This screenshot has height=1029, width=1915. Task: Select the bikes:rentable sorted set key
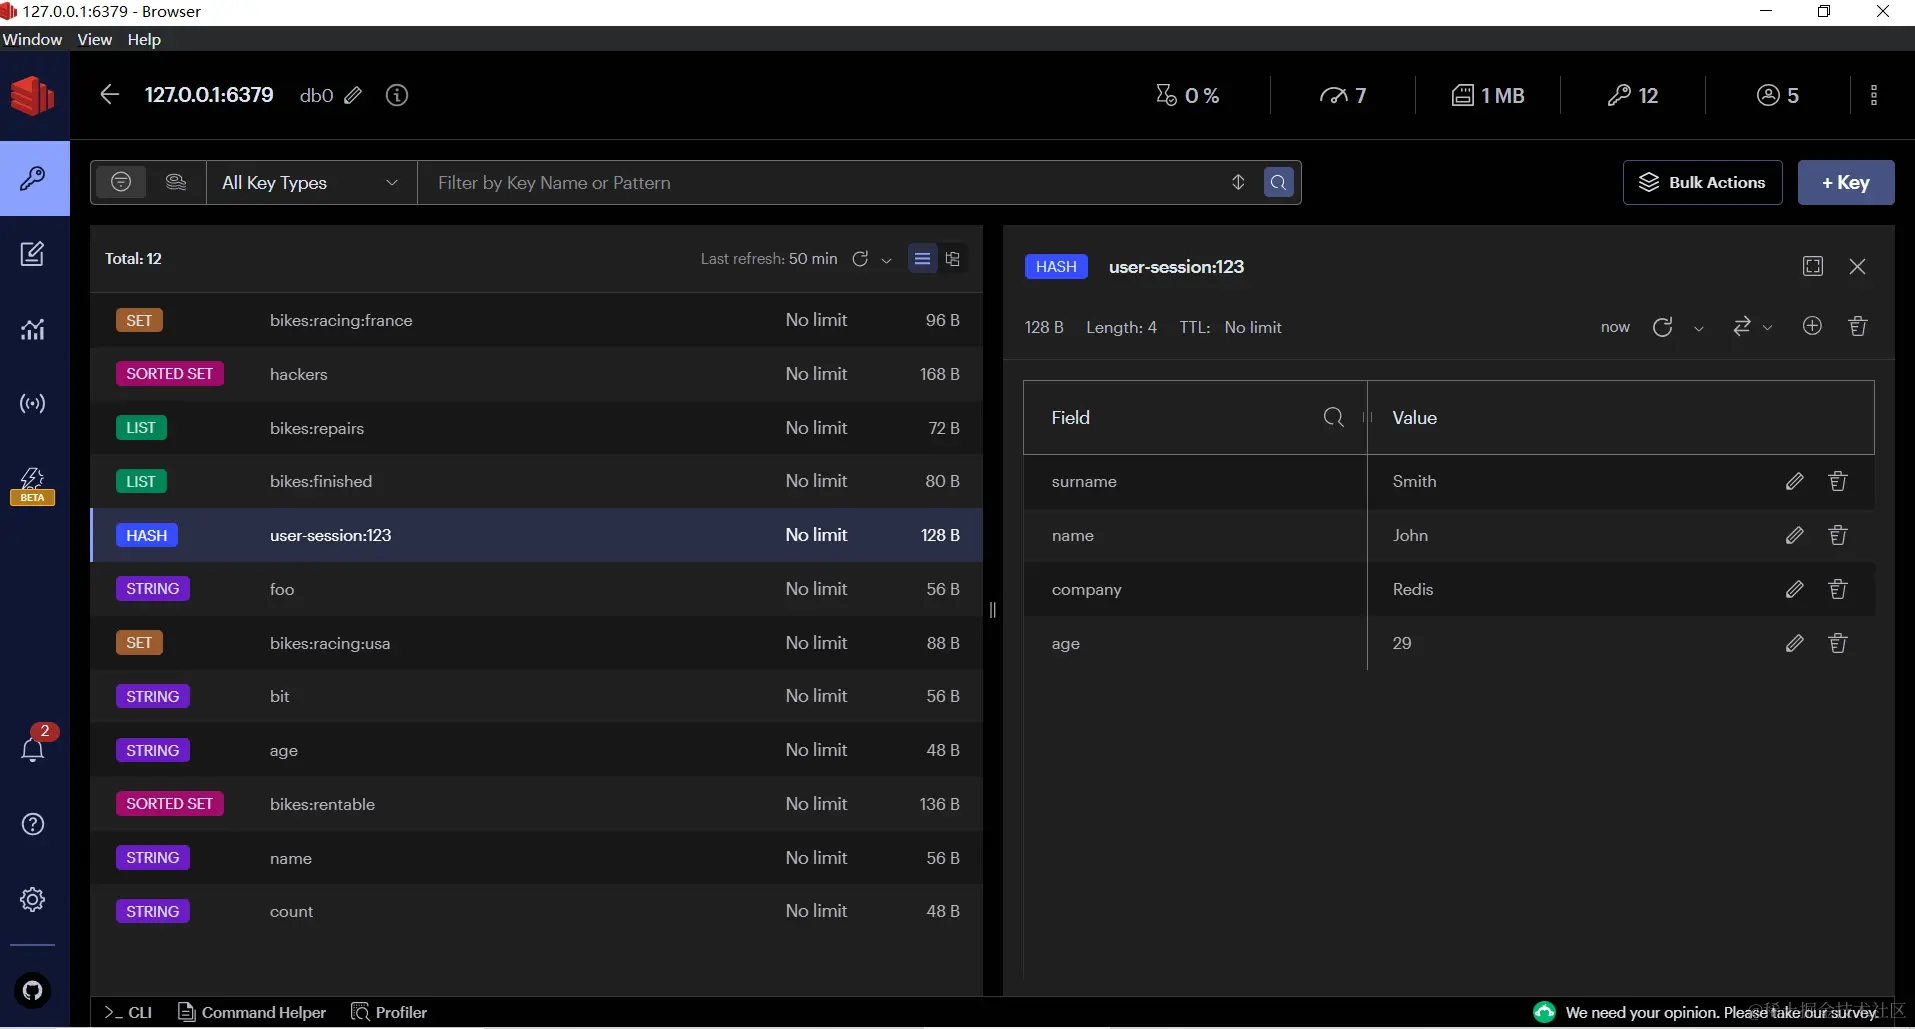point(536,804)
